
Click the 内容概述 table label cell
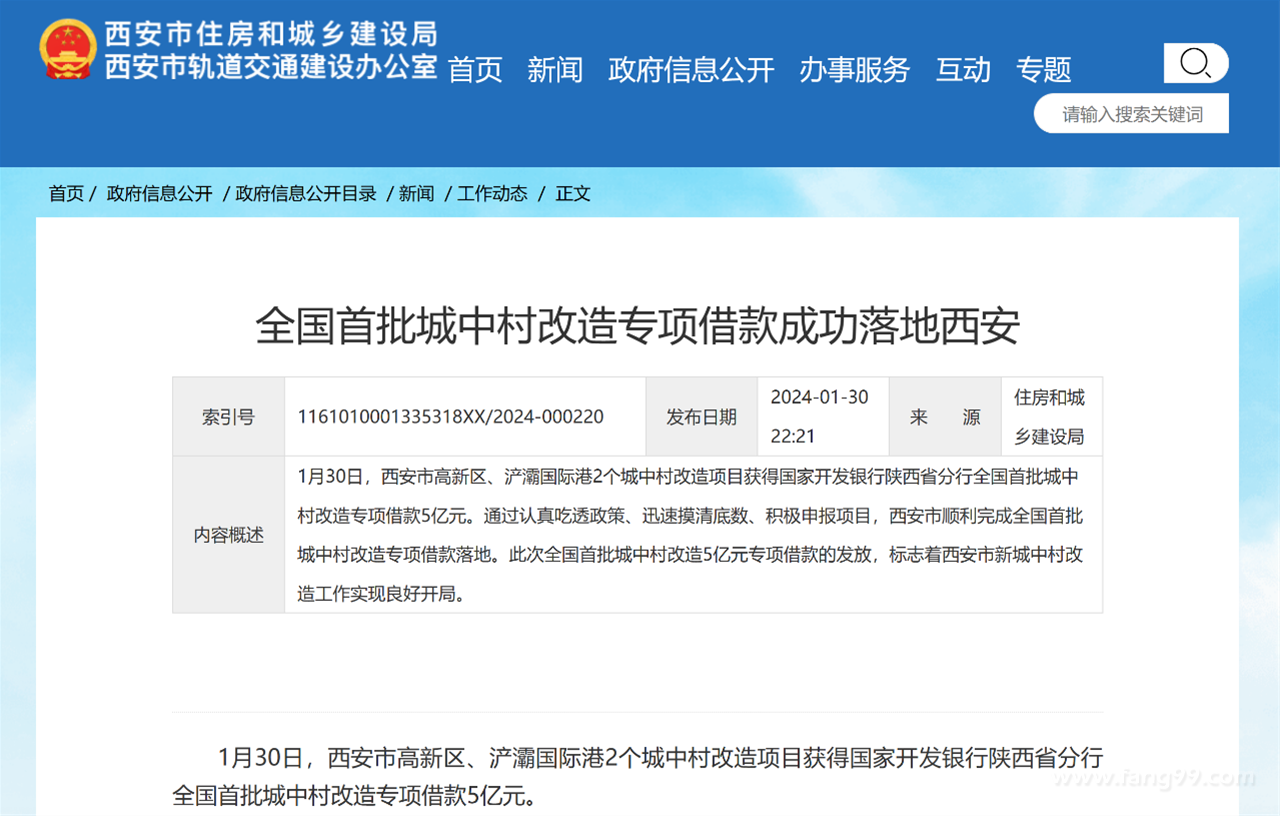pos(228,535)
